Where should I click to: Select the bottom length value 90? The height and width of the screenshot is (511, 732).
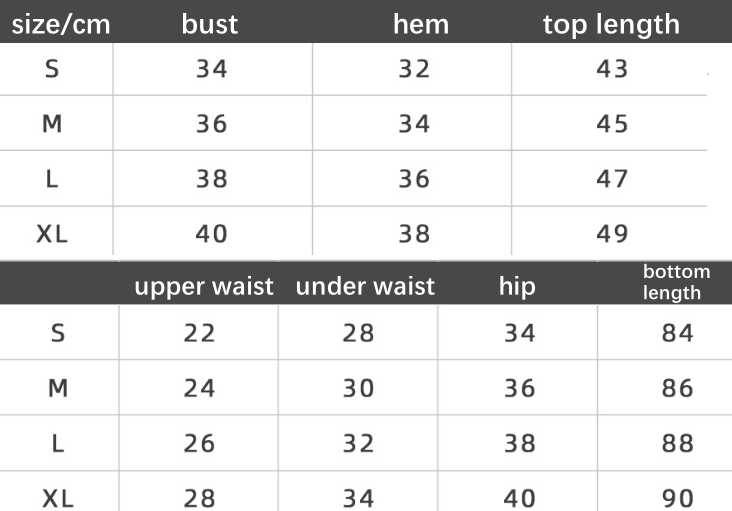click(x=677, y=497)
